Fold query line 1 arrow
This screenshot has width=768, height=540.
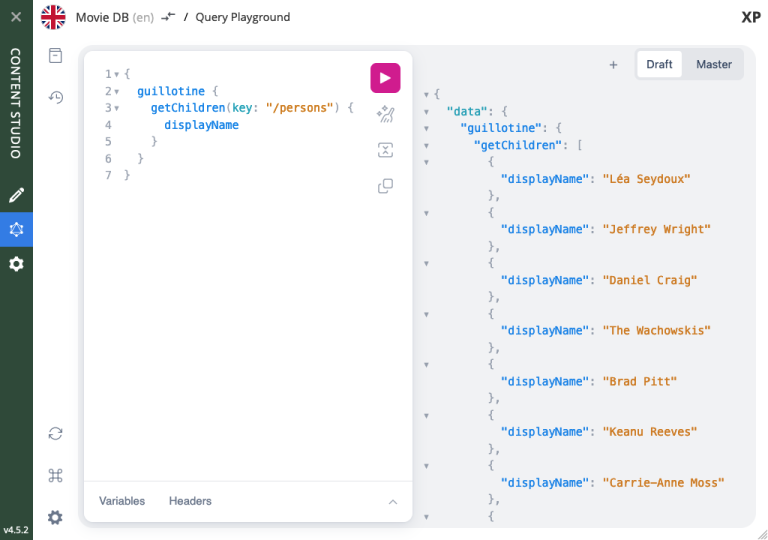click(x=117, y=75)
